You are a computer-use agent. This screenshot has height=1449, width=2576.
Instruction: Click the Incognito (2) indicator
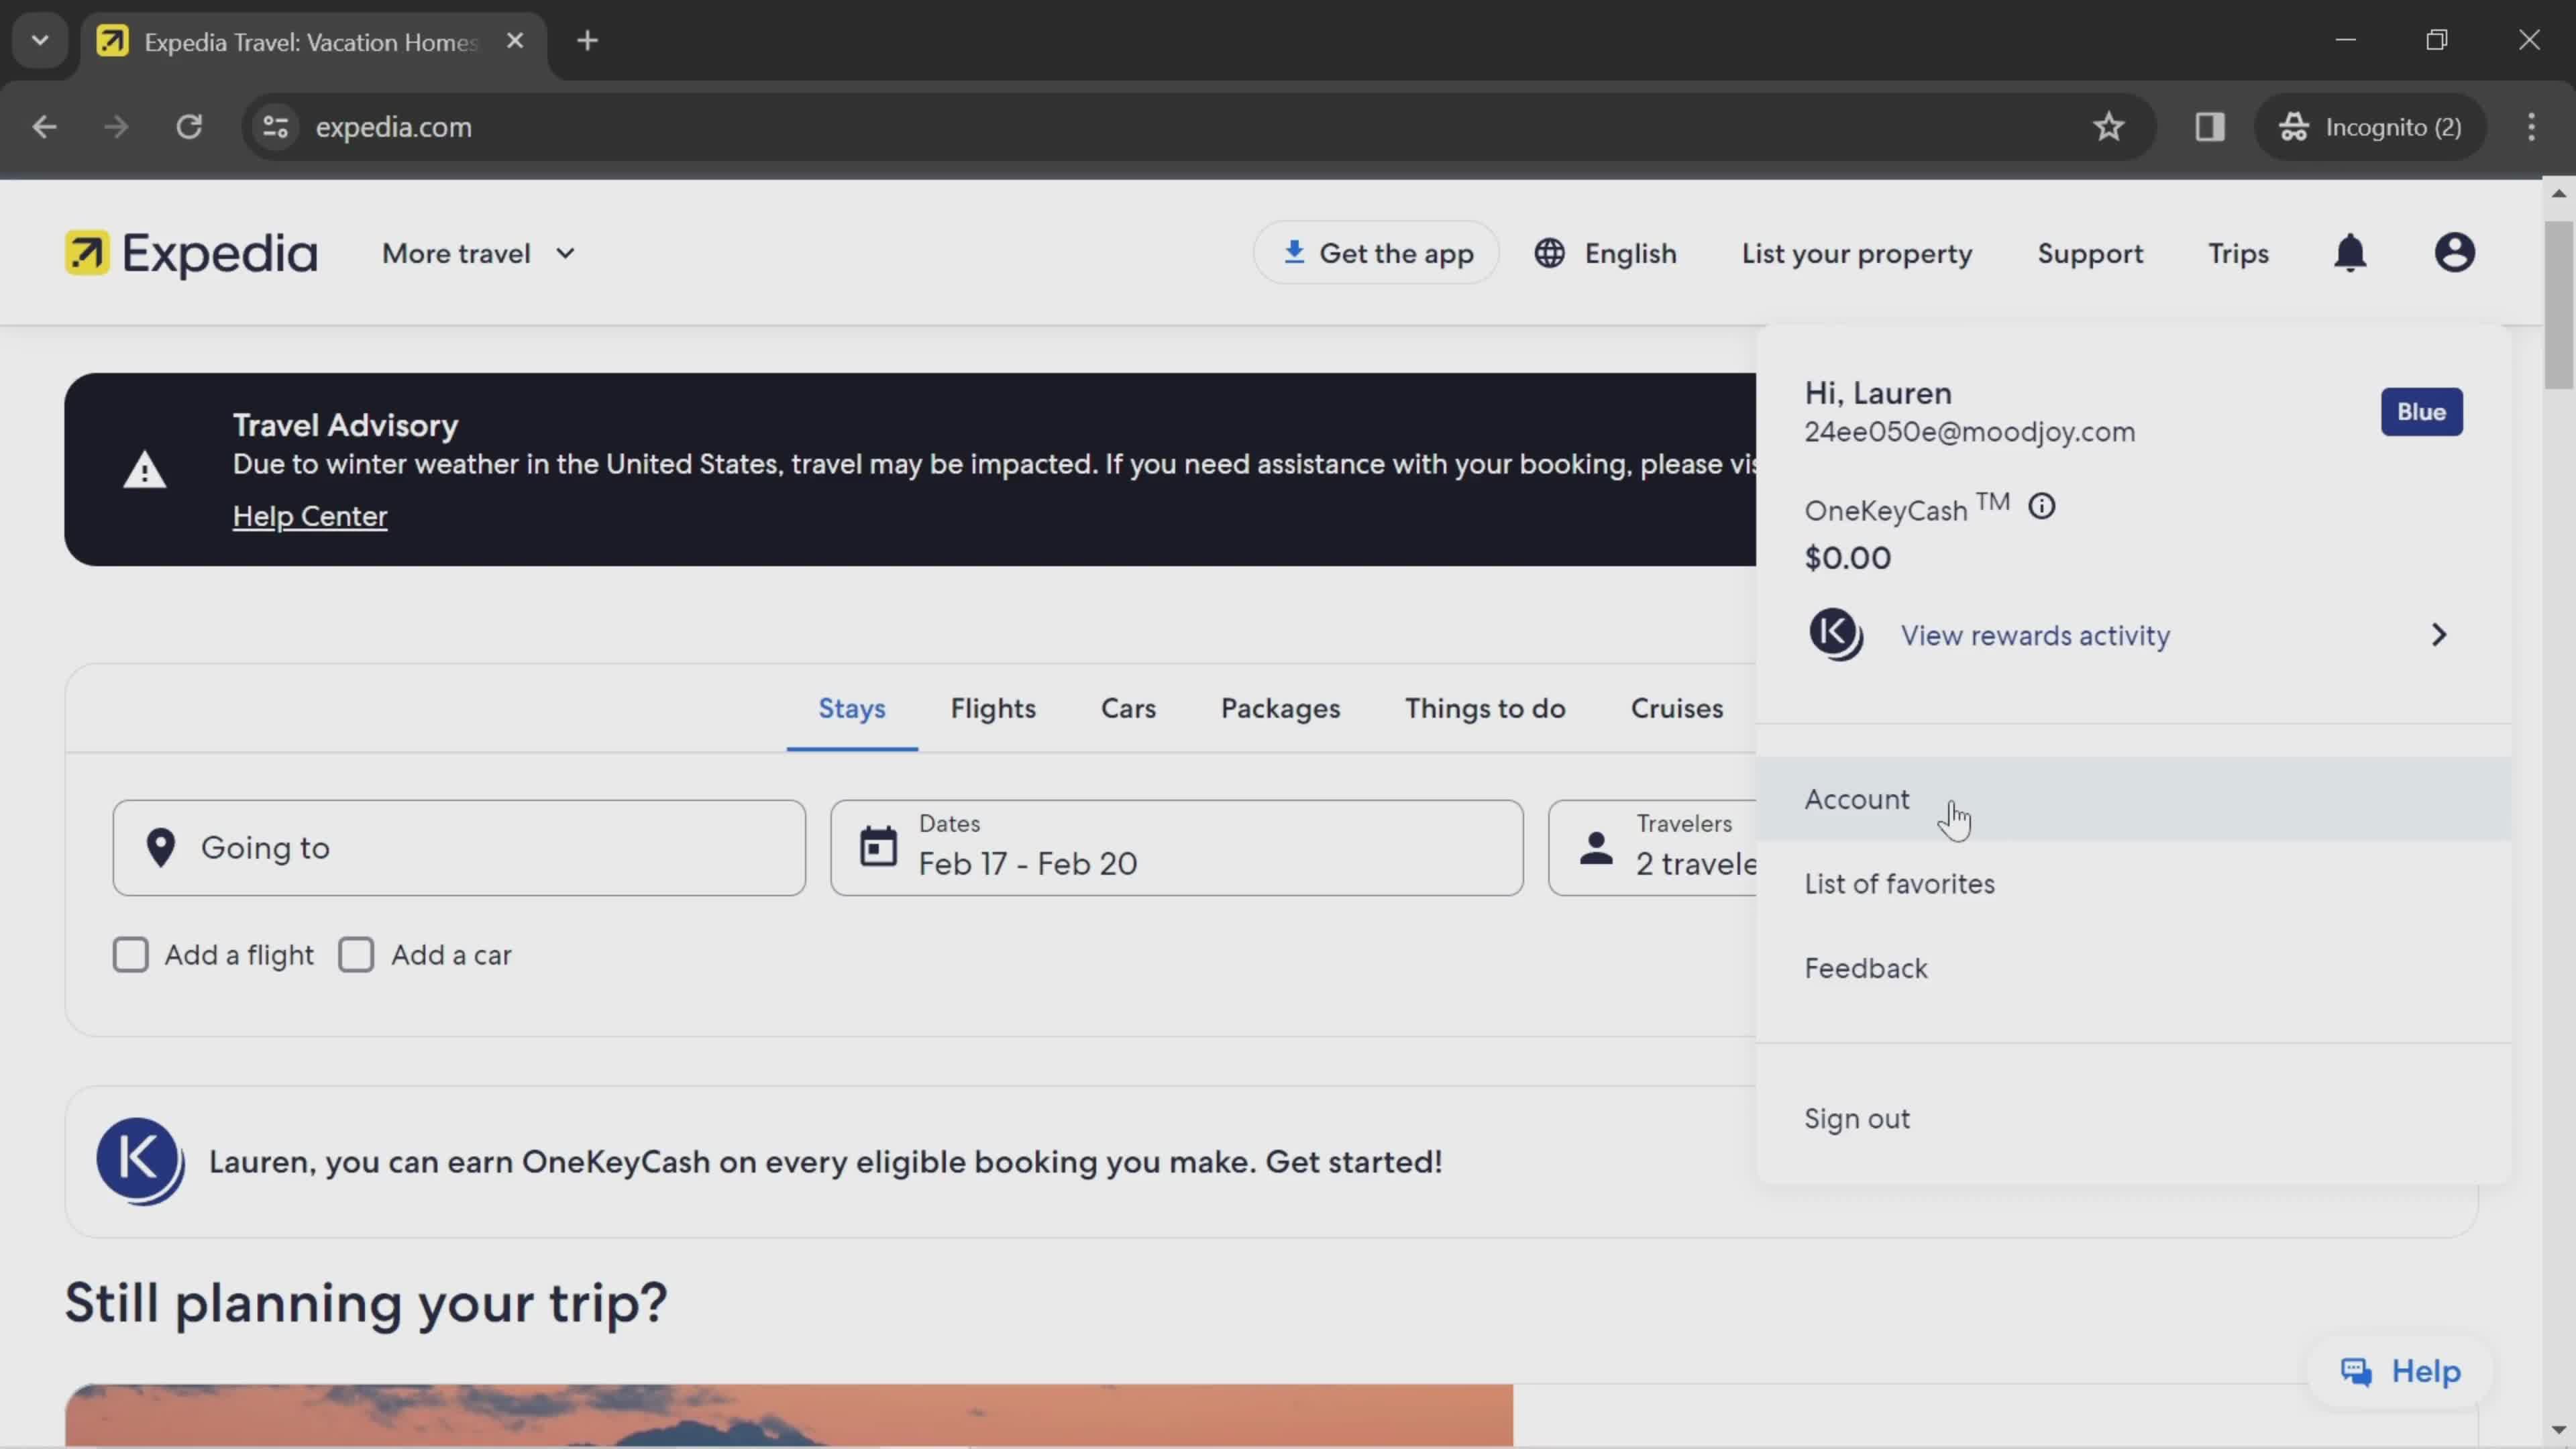[2369, 127]
